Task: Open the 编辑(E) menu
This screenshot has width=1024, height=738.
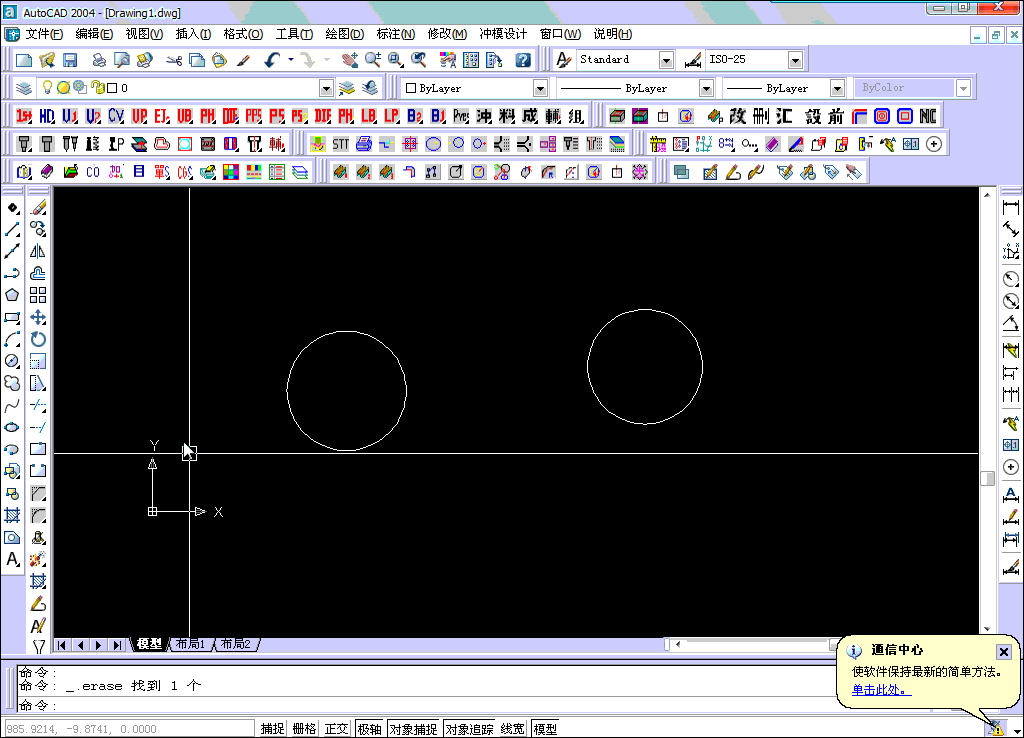Action: pyautogui.click(x=94, y=34)
